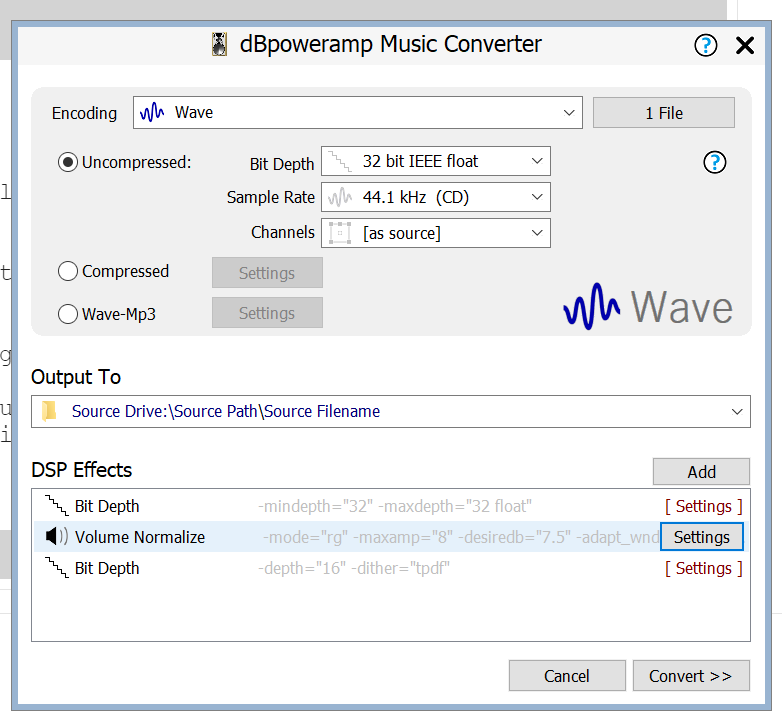
Task: Open the Sample Rate 44.1 kHz dropdown
Action: (436, 197)
